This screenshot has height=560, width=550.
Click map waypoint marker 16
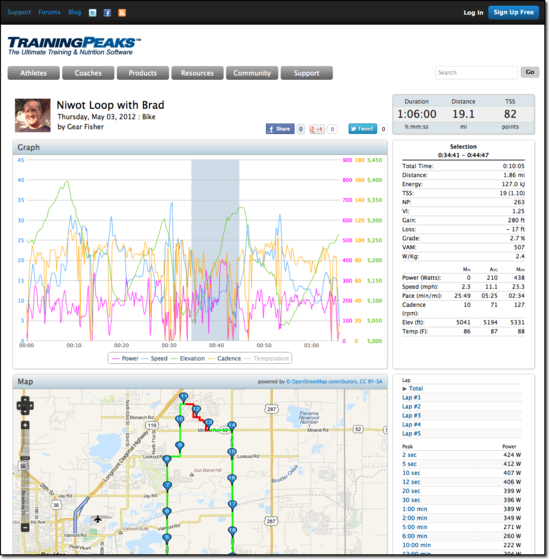pos(232,479)
